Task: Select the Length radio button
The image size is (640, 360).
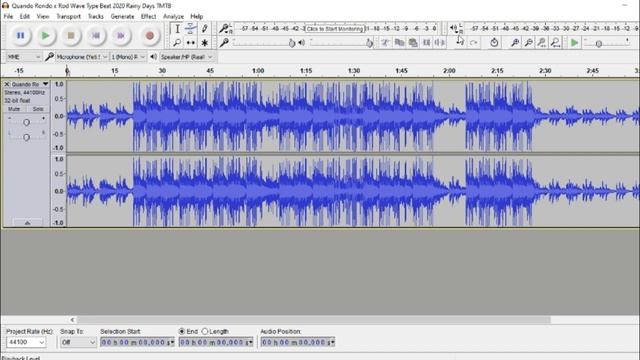Action: tap(205, 331)
